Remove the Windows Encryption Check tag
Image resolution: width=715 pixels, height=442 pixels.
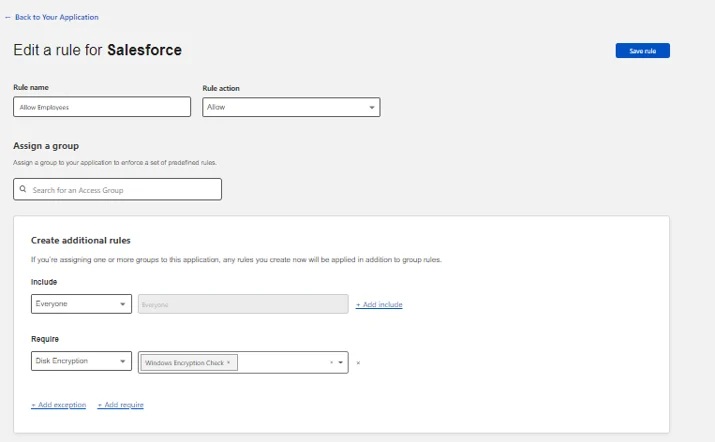tap(228, 363)
